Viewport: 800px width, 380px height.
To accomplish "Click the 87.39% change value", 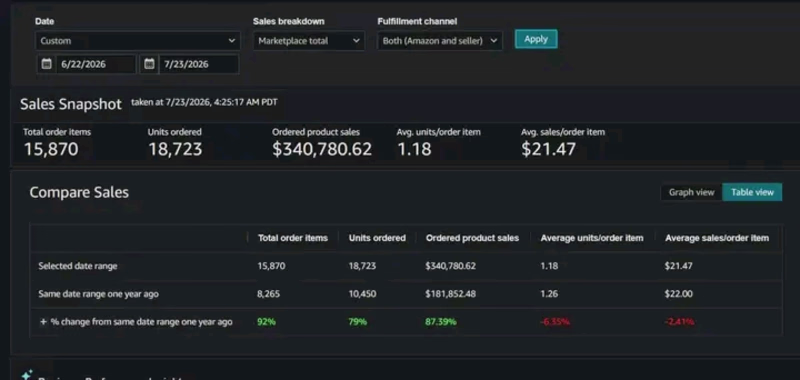I will (441, 322).
